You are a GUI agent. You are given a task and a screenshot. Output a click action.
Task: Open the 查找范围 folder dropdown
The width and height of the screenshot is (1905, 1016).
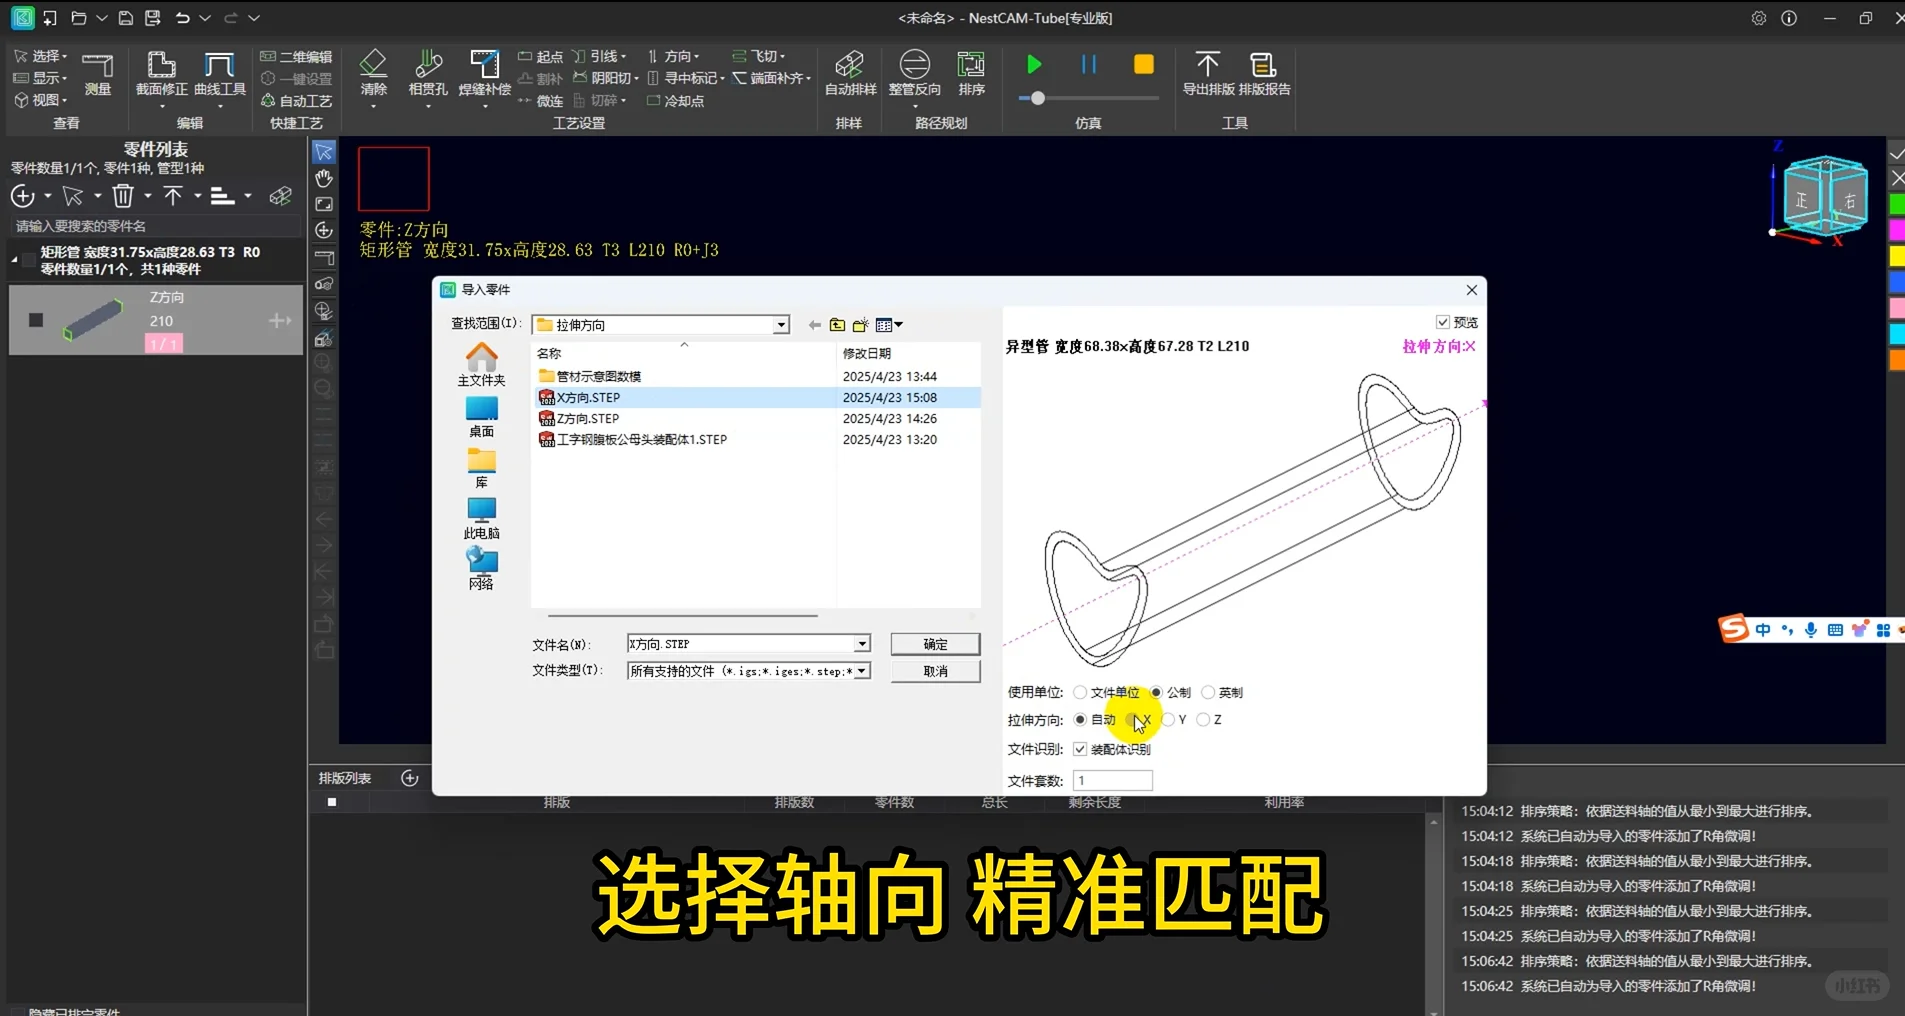[780, 324]
